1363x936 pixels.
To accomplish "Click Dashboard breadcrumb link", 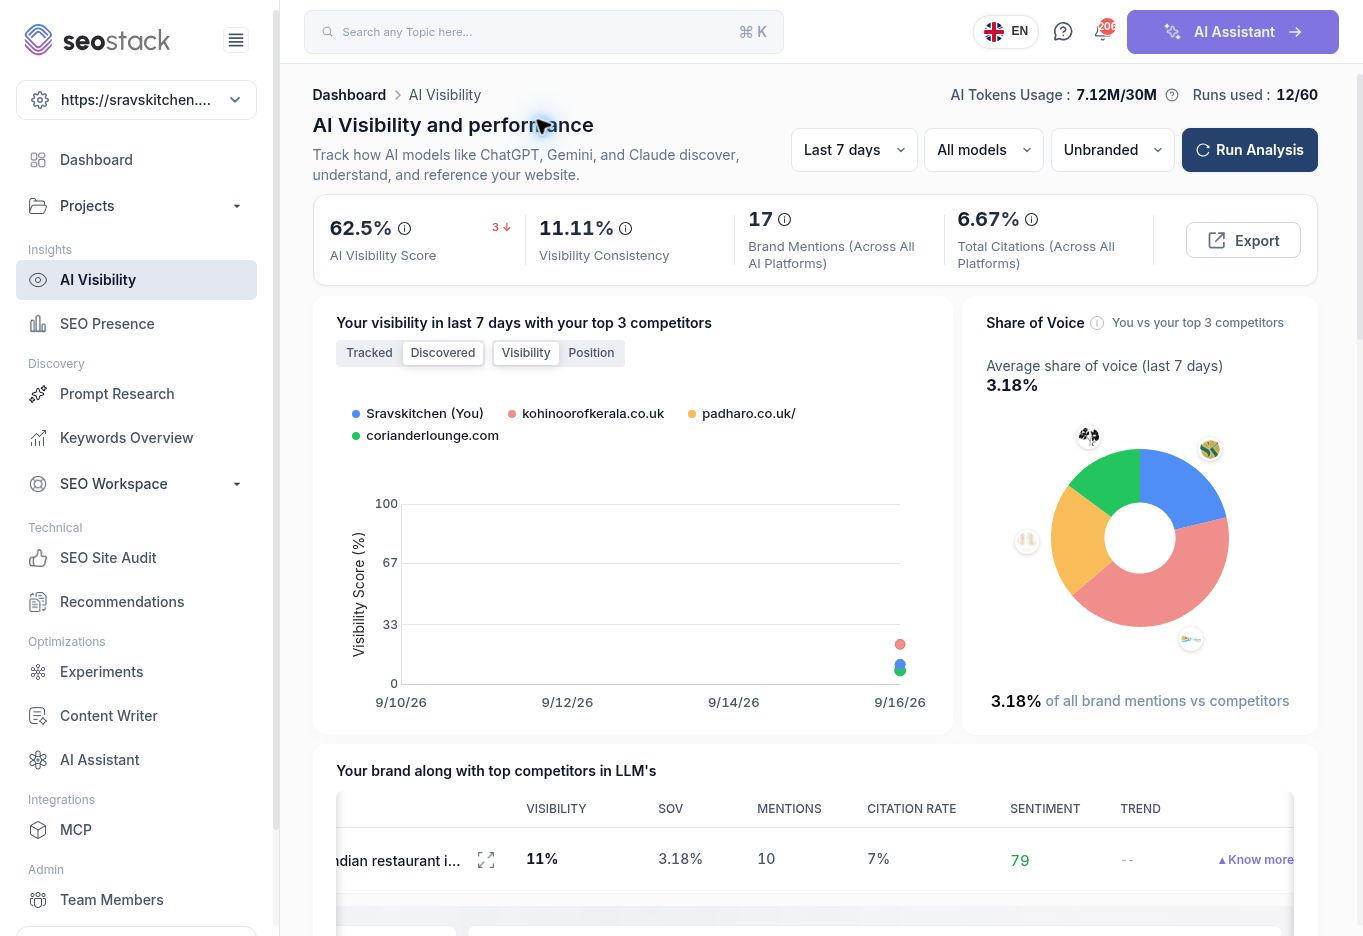I will [349, 95].
